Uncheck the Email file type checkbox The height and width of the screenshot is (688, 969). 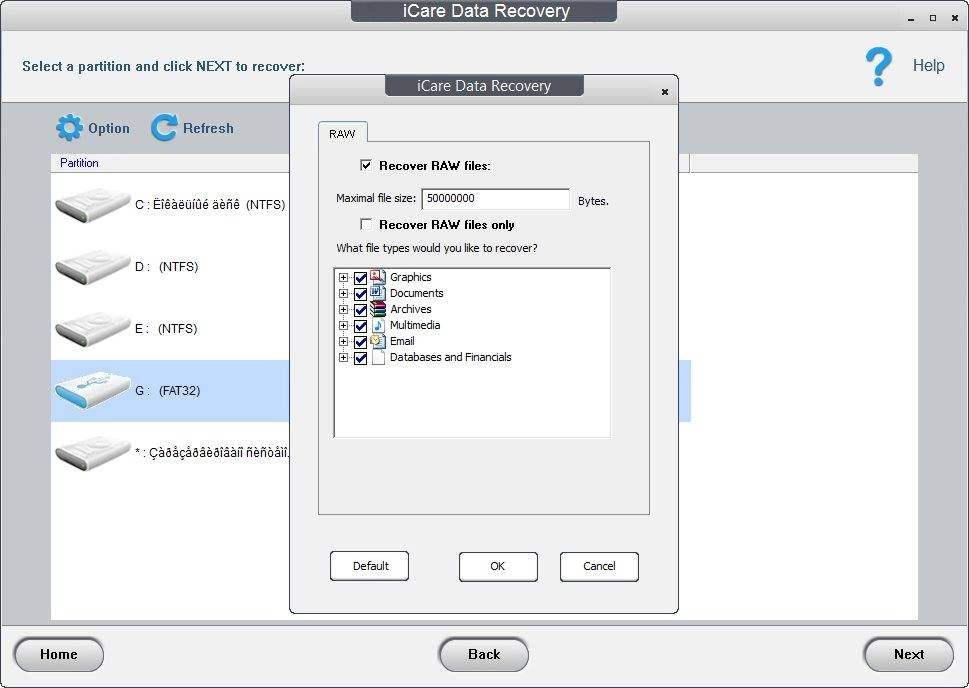[360, 342]
